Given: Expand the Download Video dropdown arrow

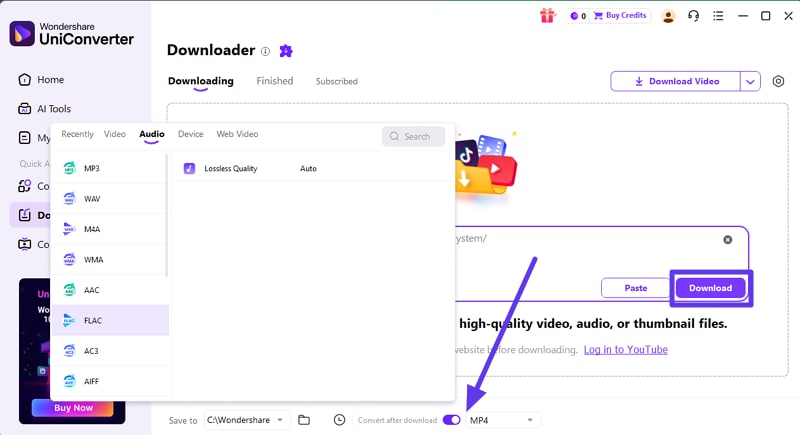Looking at the screenshot, I should tap(750, 81).
